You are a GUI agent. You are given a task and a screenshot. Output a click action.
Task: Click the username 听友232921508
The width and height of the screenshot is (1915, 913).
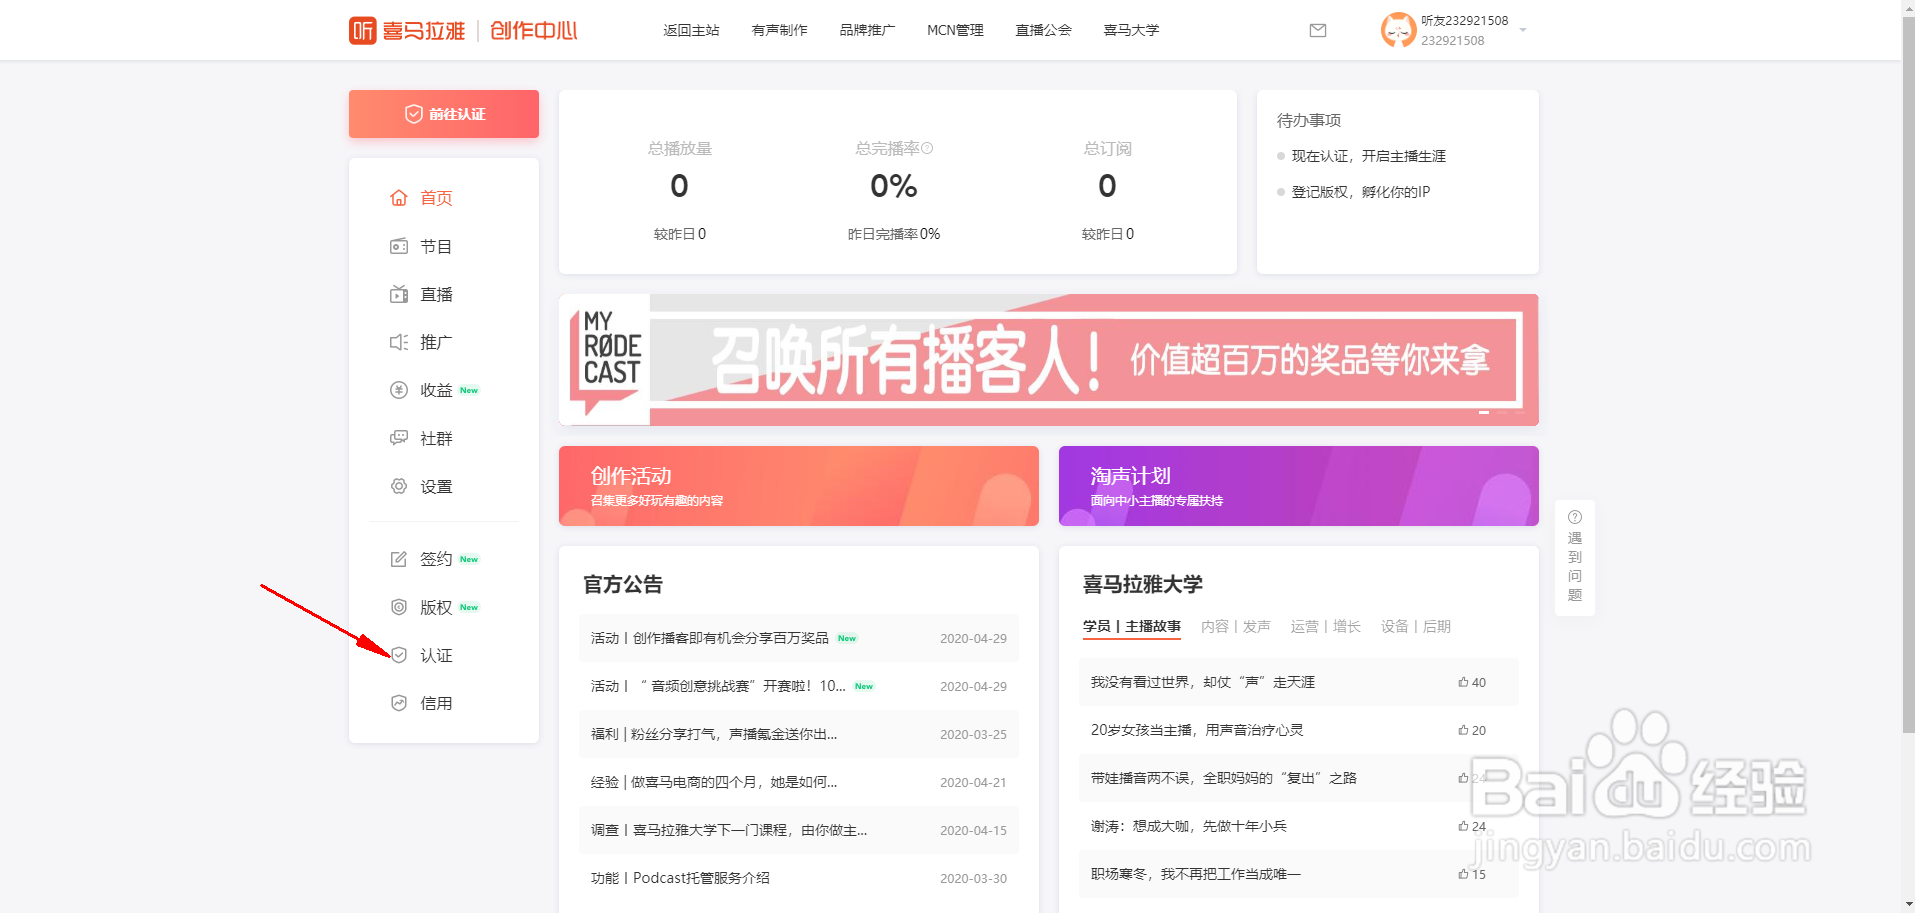pyautogui.click(x=1465, y=20)
